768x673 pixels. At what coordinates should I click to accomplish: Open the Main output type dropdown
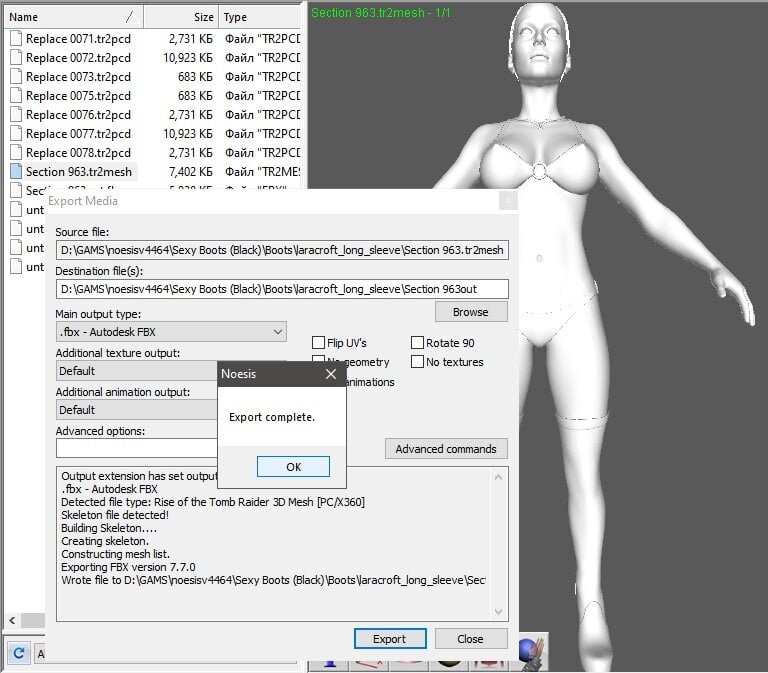click(171, 332)
